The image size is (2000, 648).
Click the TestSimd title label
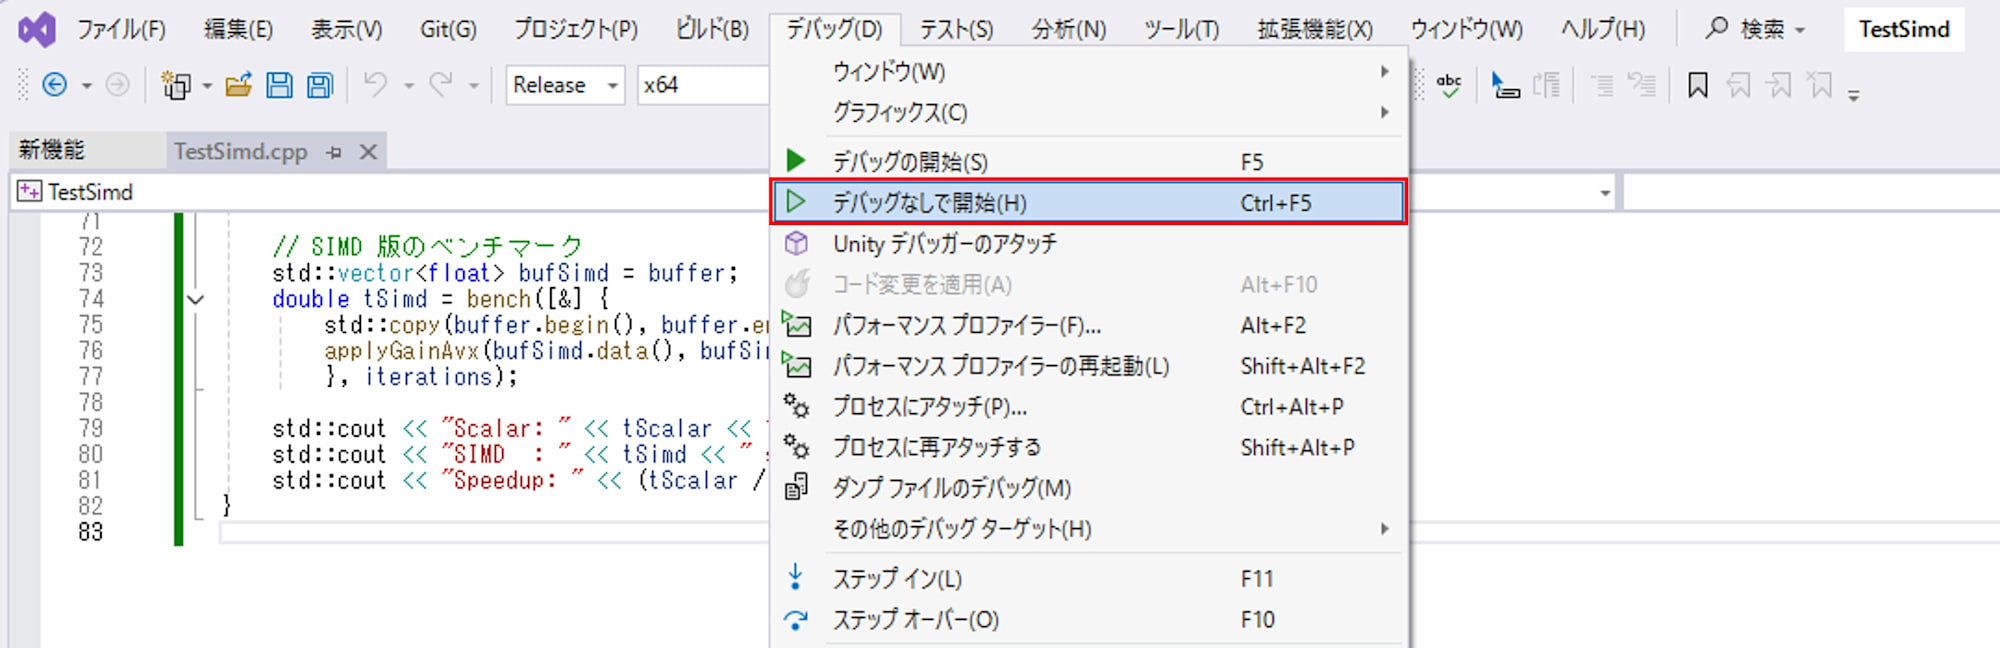pos(1904,29)
